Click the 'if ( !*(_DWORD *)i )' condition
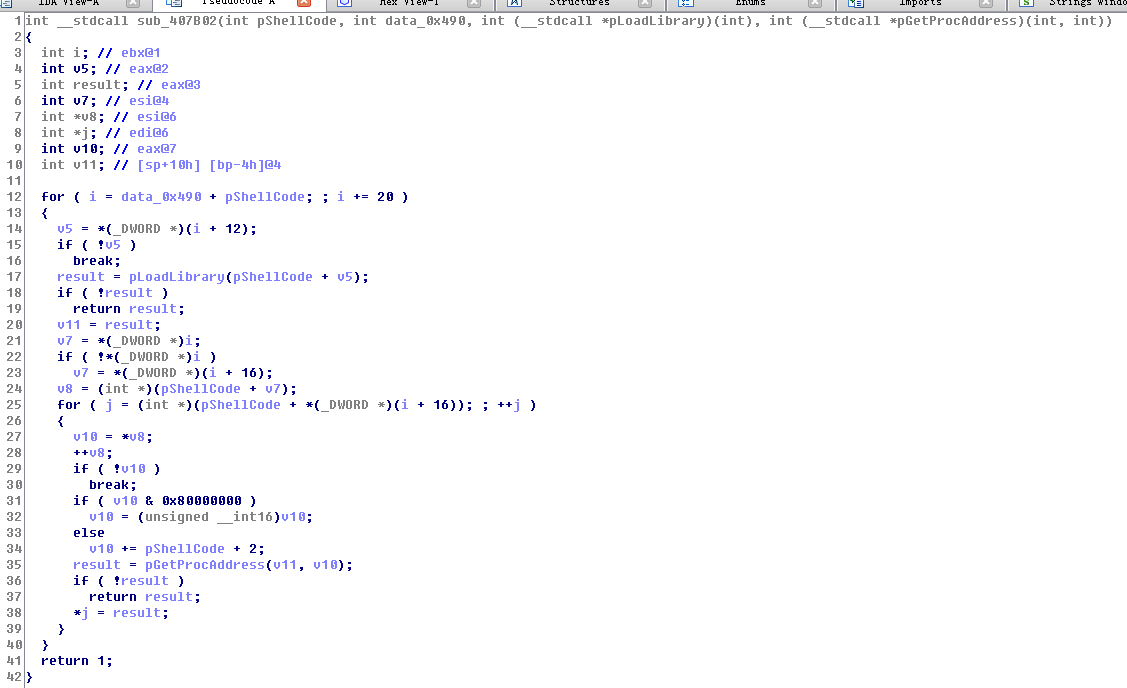This screenshot has width=1127, height=688. [137, 357]
